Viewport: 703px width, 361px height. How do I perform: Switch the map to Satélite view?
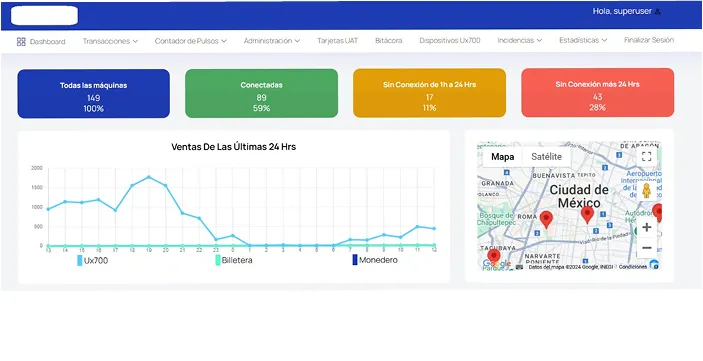point(546,157)
